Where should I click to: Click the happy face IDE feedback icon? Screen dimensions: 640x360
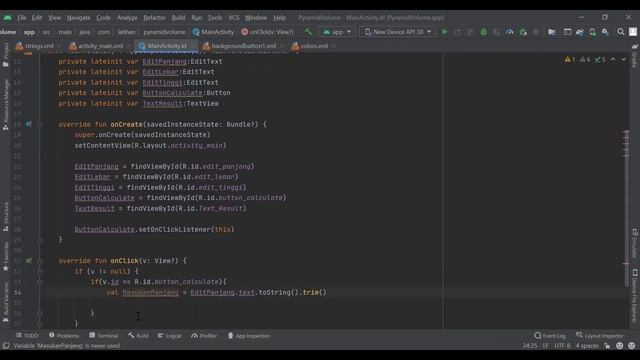pos(620,346)
